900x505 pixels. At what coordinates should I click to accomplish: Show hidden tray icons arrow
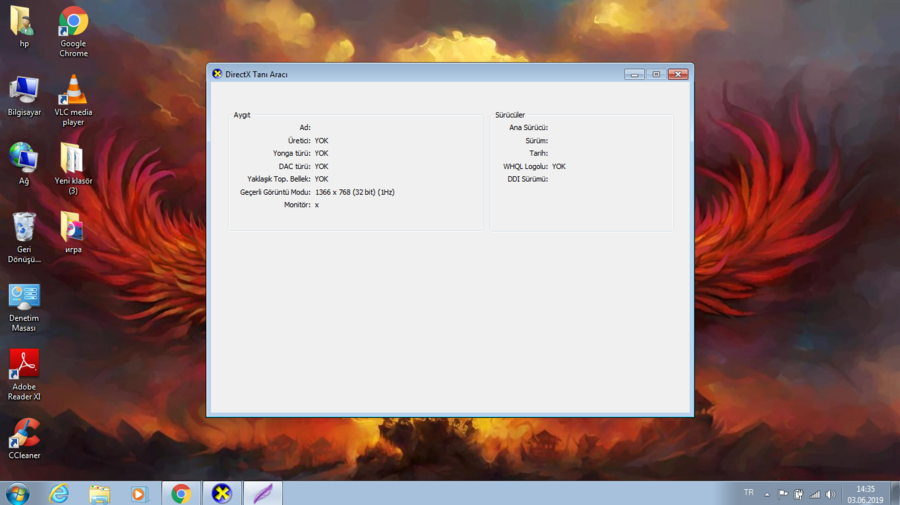pos(767,494)
